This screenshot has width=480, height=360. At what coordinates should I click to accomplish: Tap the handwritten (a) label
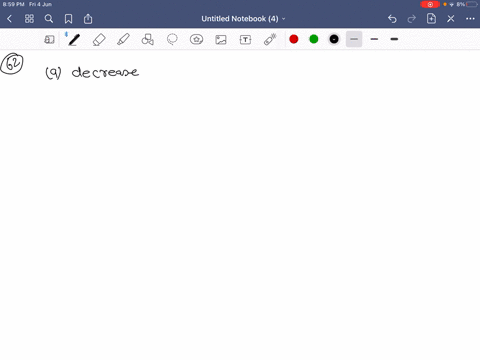coord(53,73)
